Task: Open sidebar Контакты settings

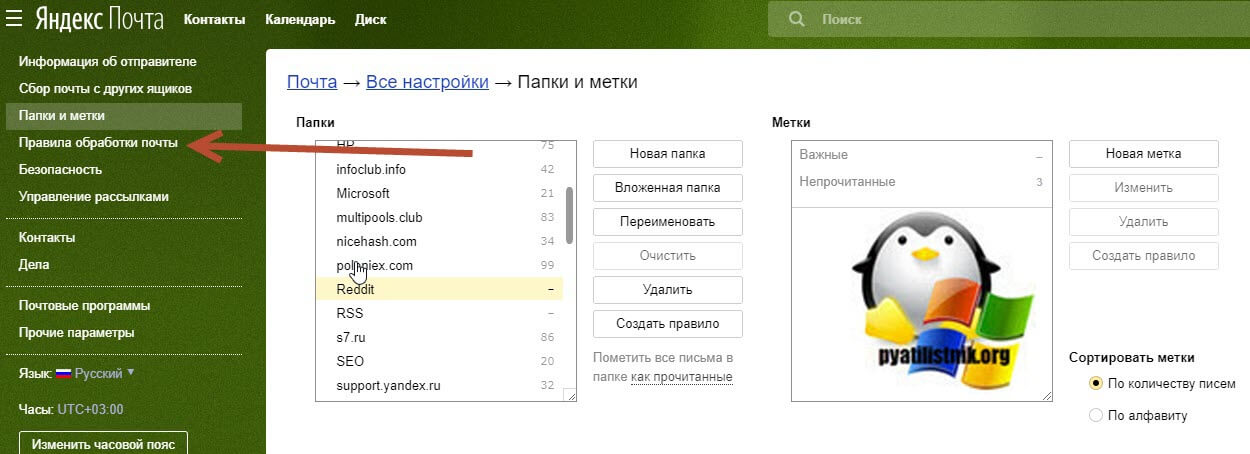Action: coord(47,238)
